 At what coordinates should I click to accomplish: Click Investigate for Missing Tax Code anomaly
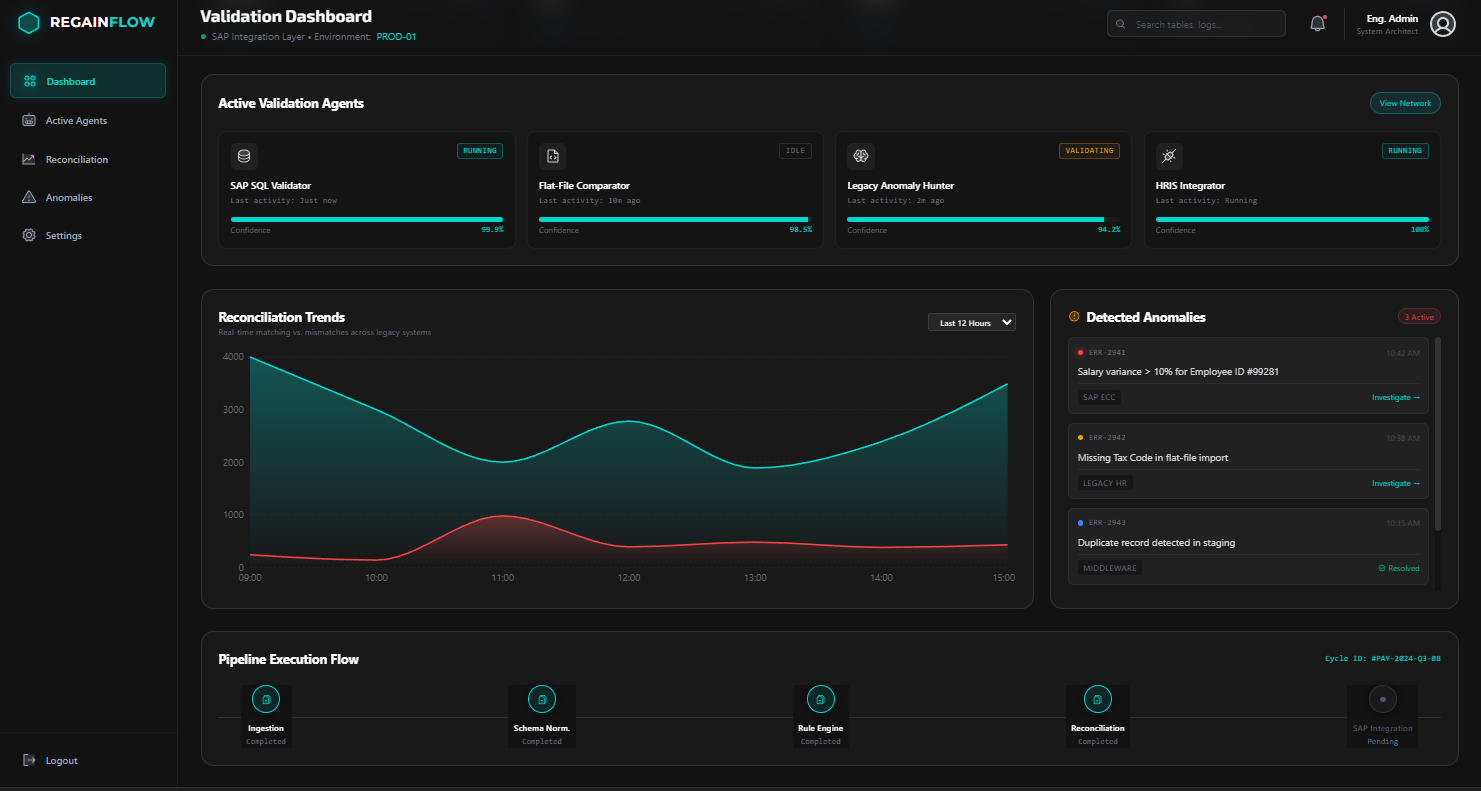click(x=1395, y=484)
